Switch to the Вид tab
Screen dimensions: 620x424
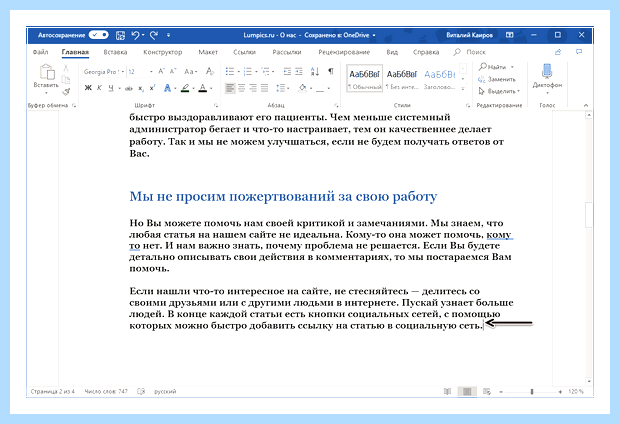pyautogui.click(x=392, y=52)
